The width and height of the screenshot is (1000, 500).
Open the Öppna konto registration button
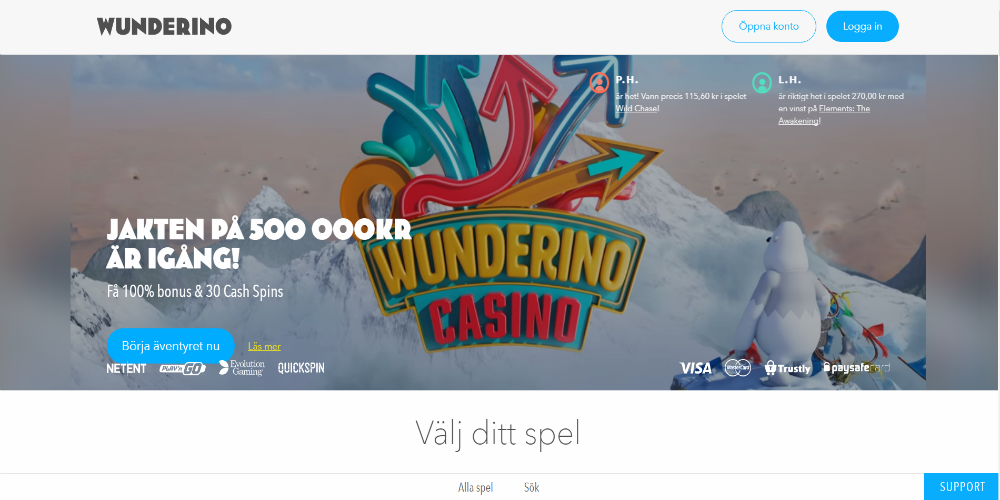click(768, 26)
